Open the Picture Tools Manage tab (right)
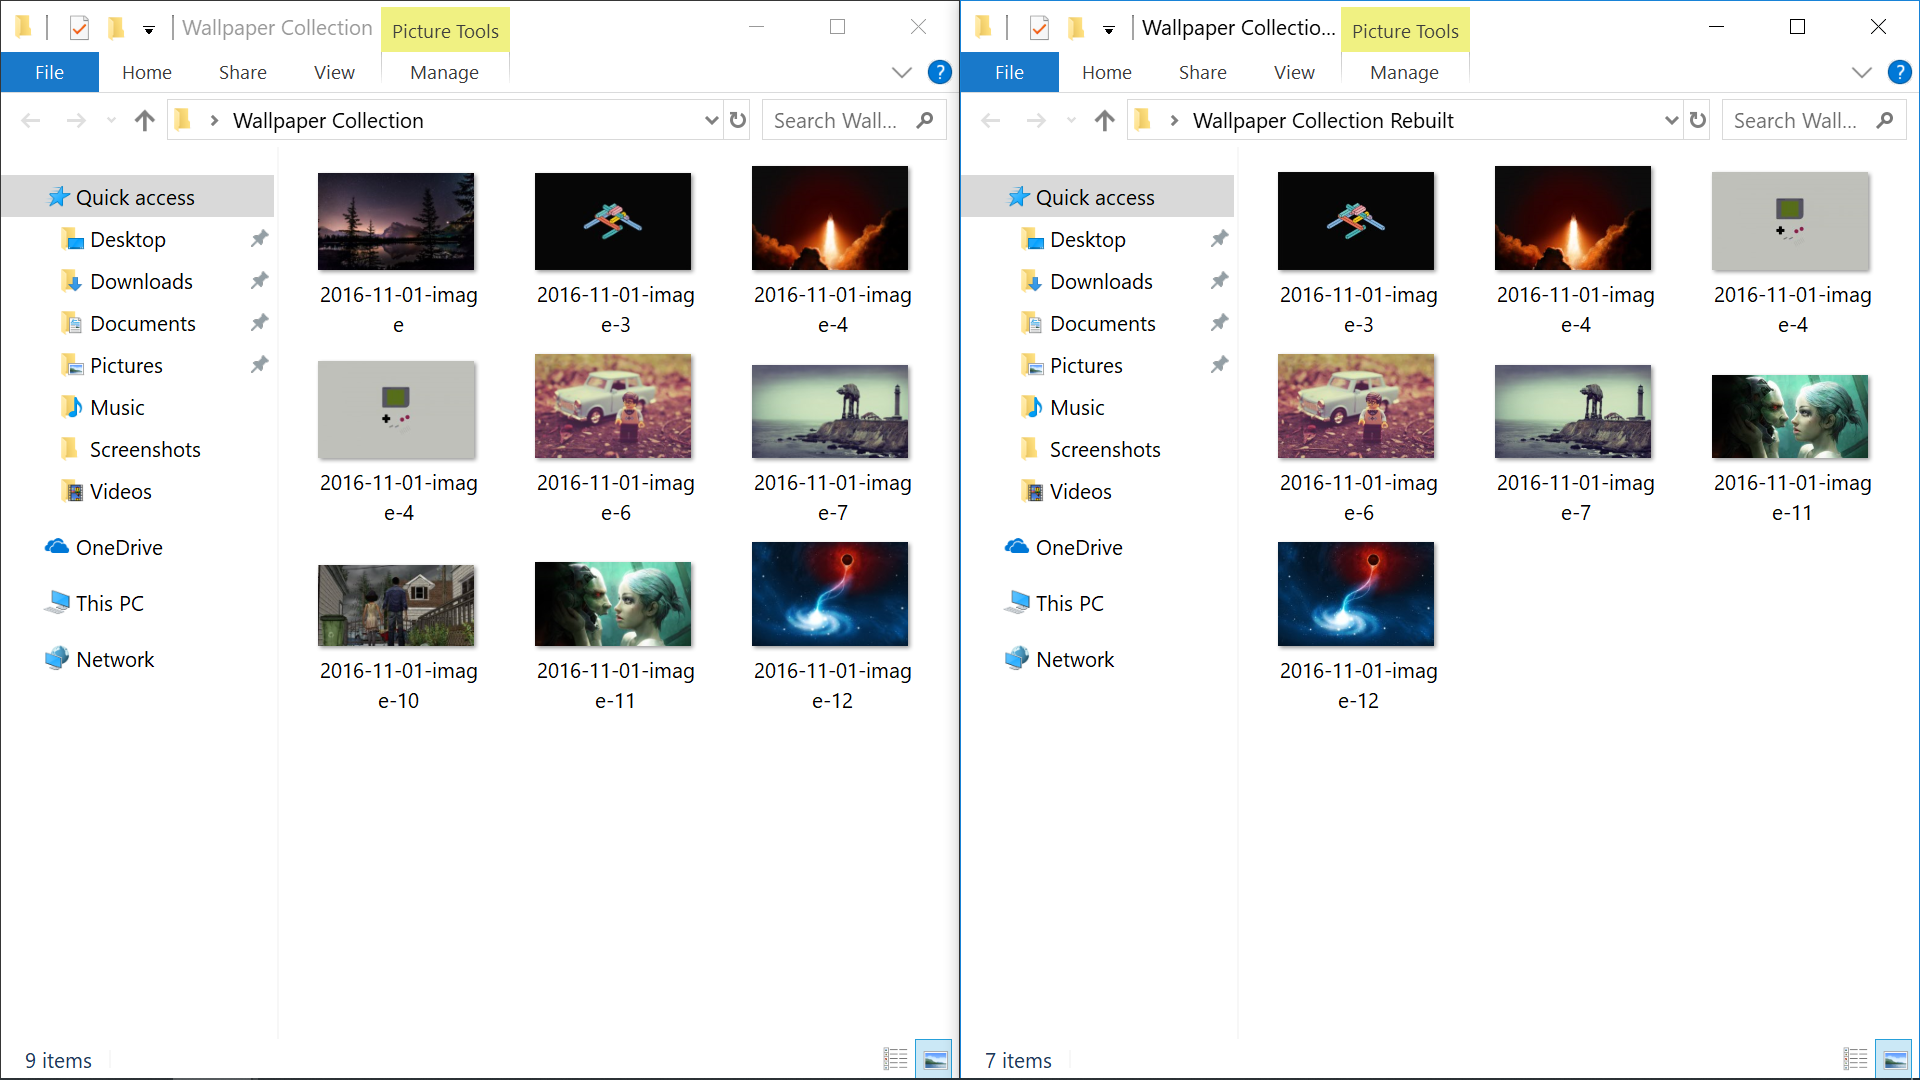This screenshot has height=1080, width=1920. 1402,73
